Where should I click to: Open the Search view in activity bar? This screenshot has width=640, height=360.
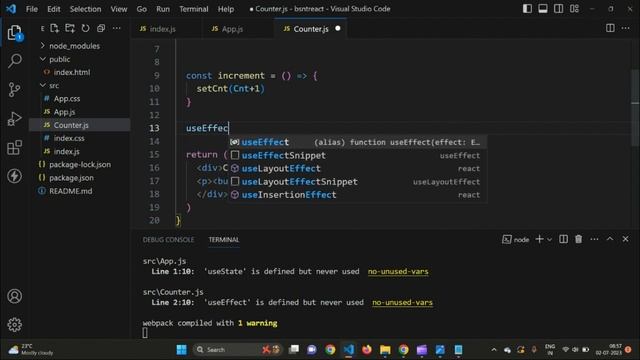point(14,61)
